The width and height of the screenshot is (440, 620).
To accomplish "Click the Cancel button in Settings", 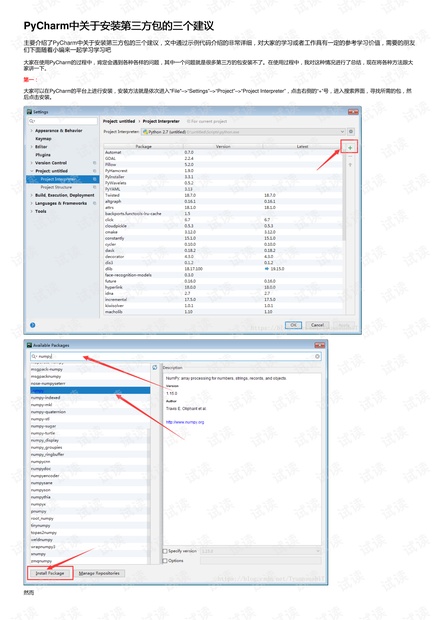I will pyautogui.click(x=317, y=325).
